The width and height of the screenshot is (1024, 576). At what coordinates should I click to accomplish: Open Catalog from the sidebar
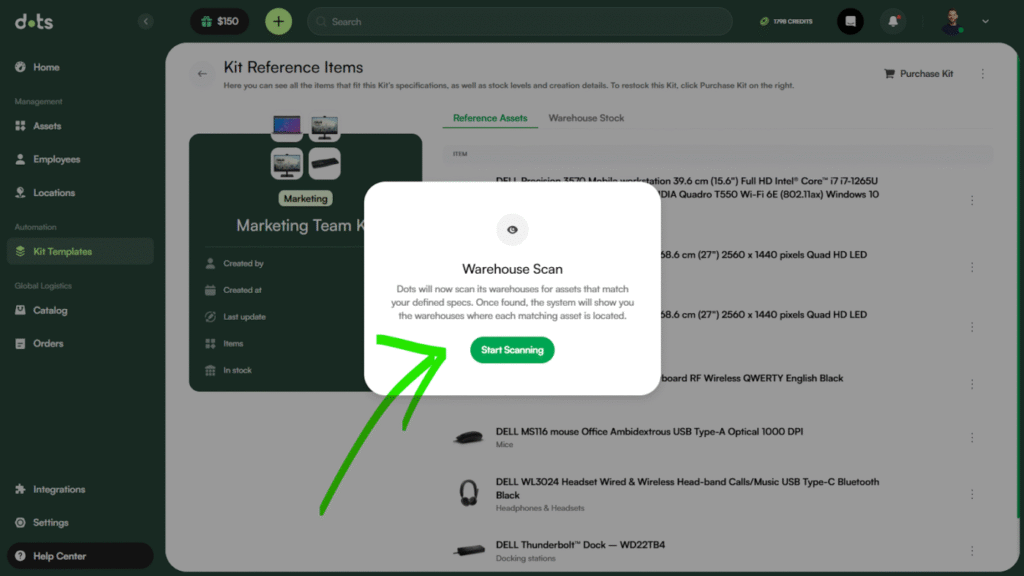pyautogui.click(x=50, y=310)
